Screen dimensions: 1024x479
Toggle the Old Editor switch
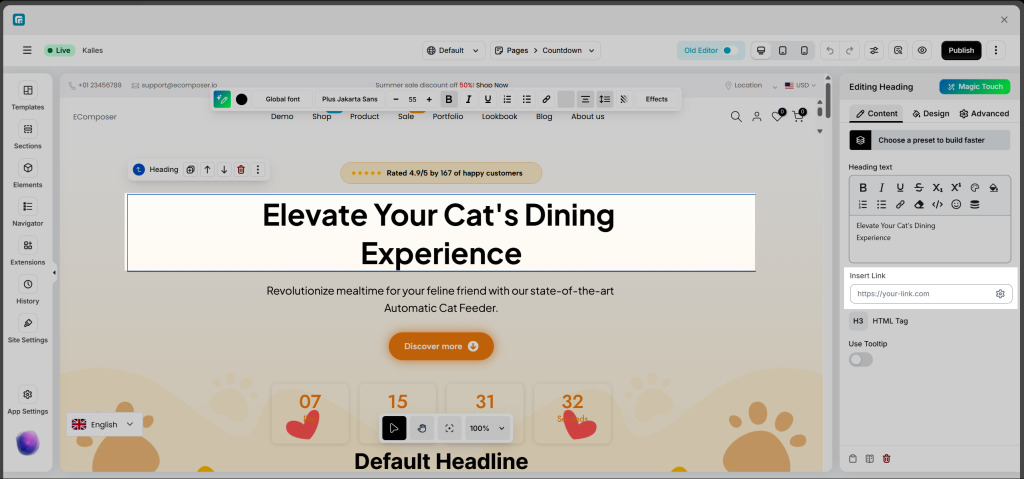coord(727,50)
